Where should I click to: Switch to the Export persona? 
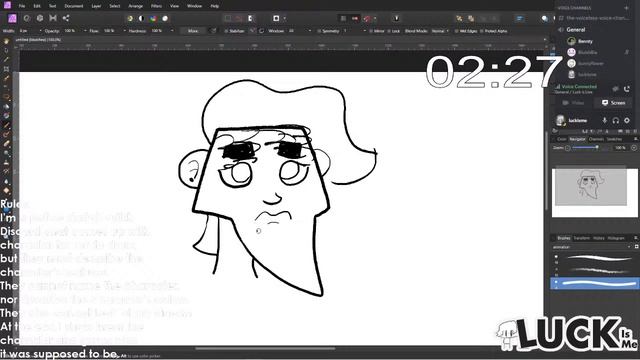[x=66, y=18]
